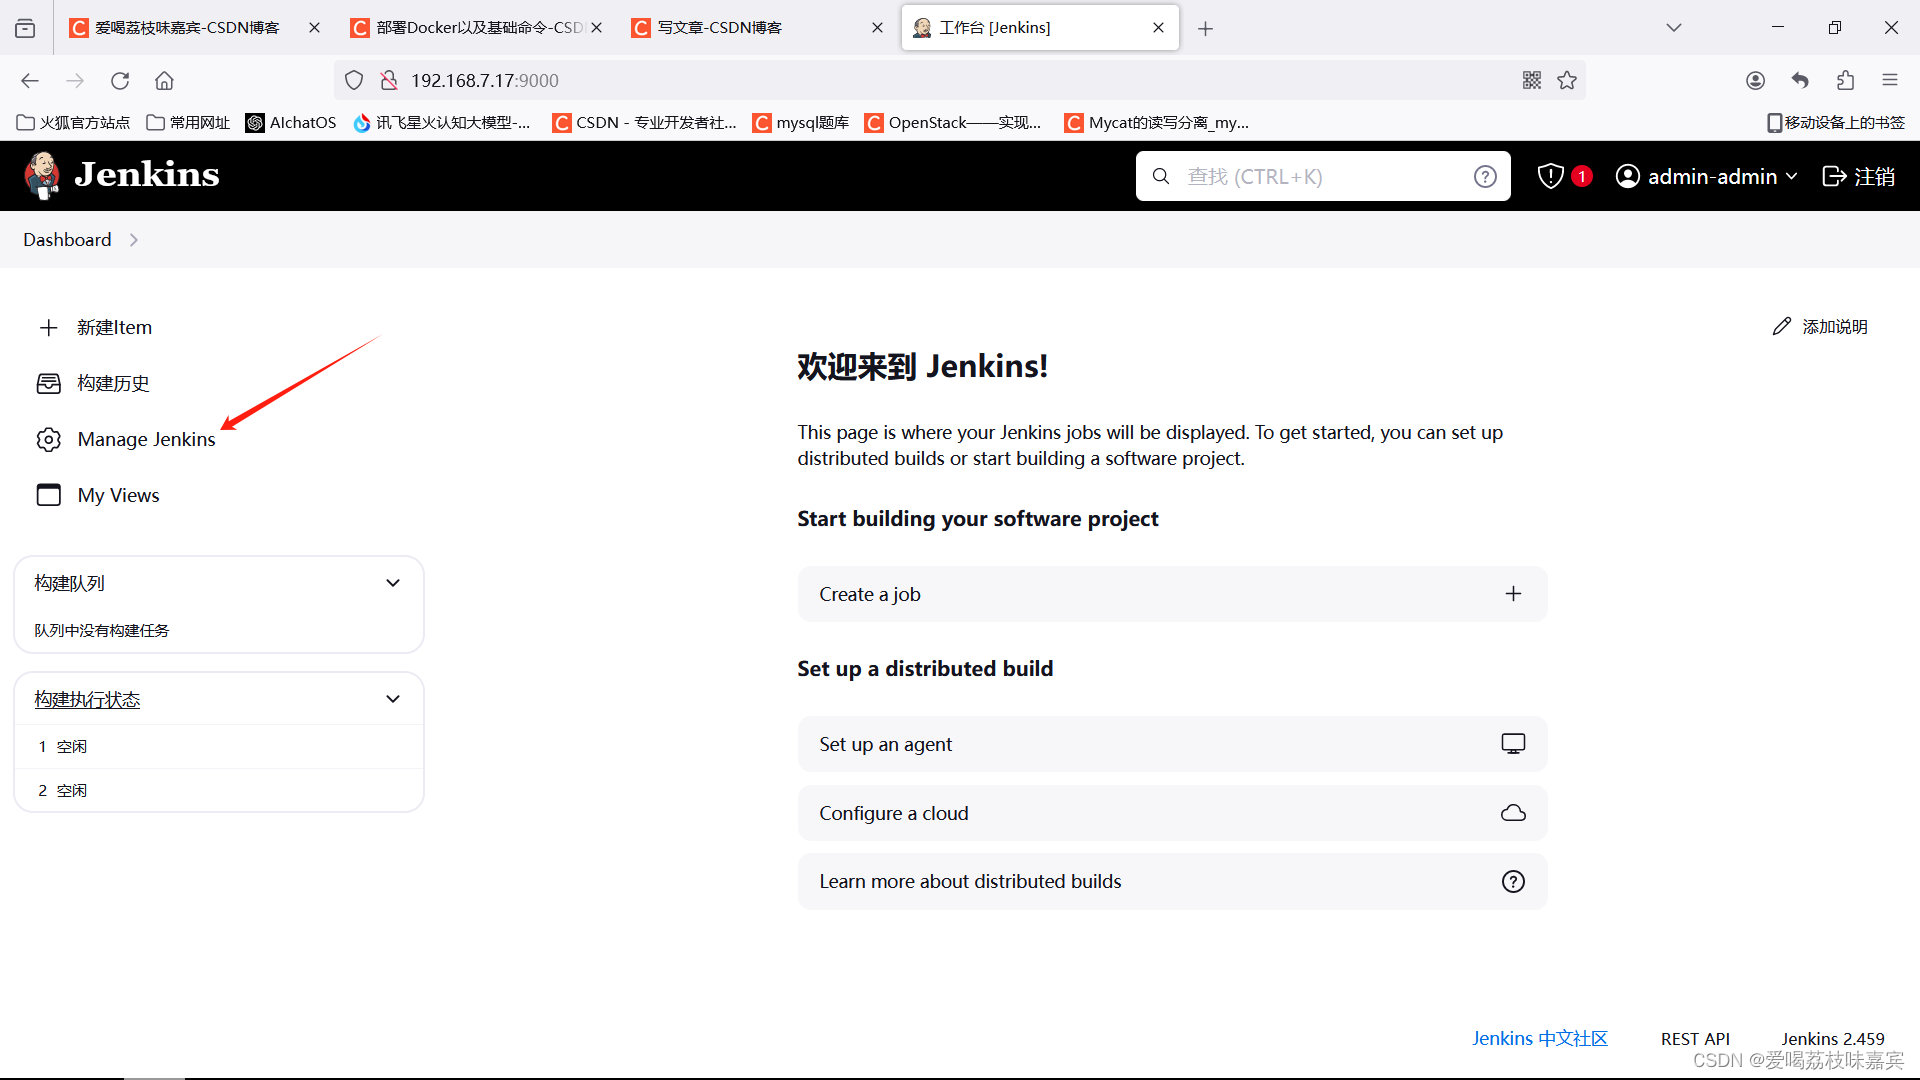This screenshot has width=1920, height=1080.
Task: Open the Set up an agent card
Action: [1172, 744]
